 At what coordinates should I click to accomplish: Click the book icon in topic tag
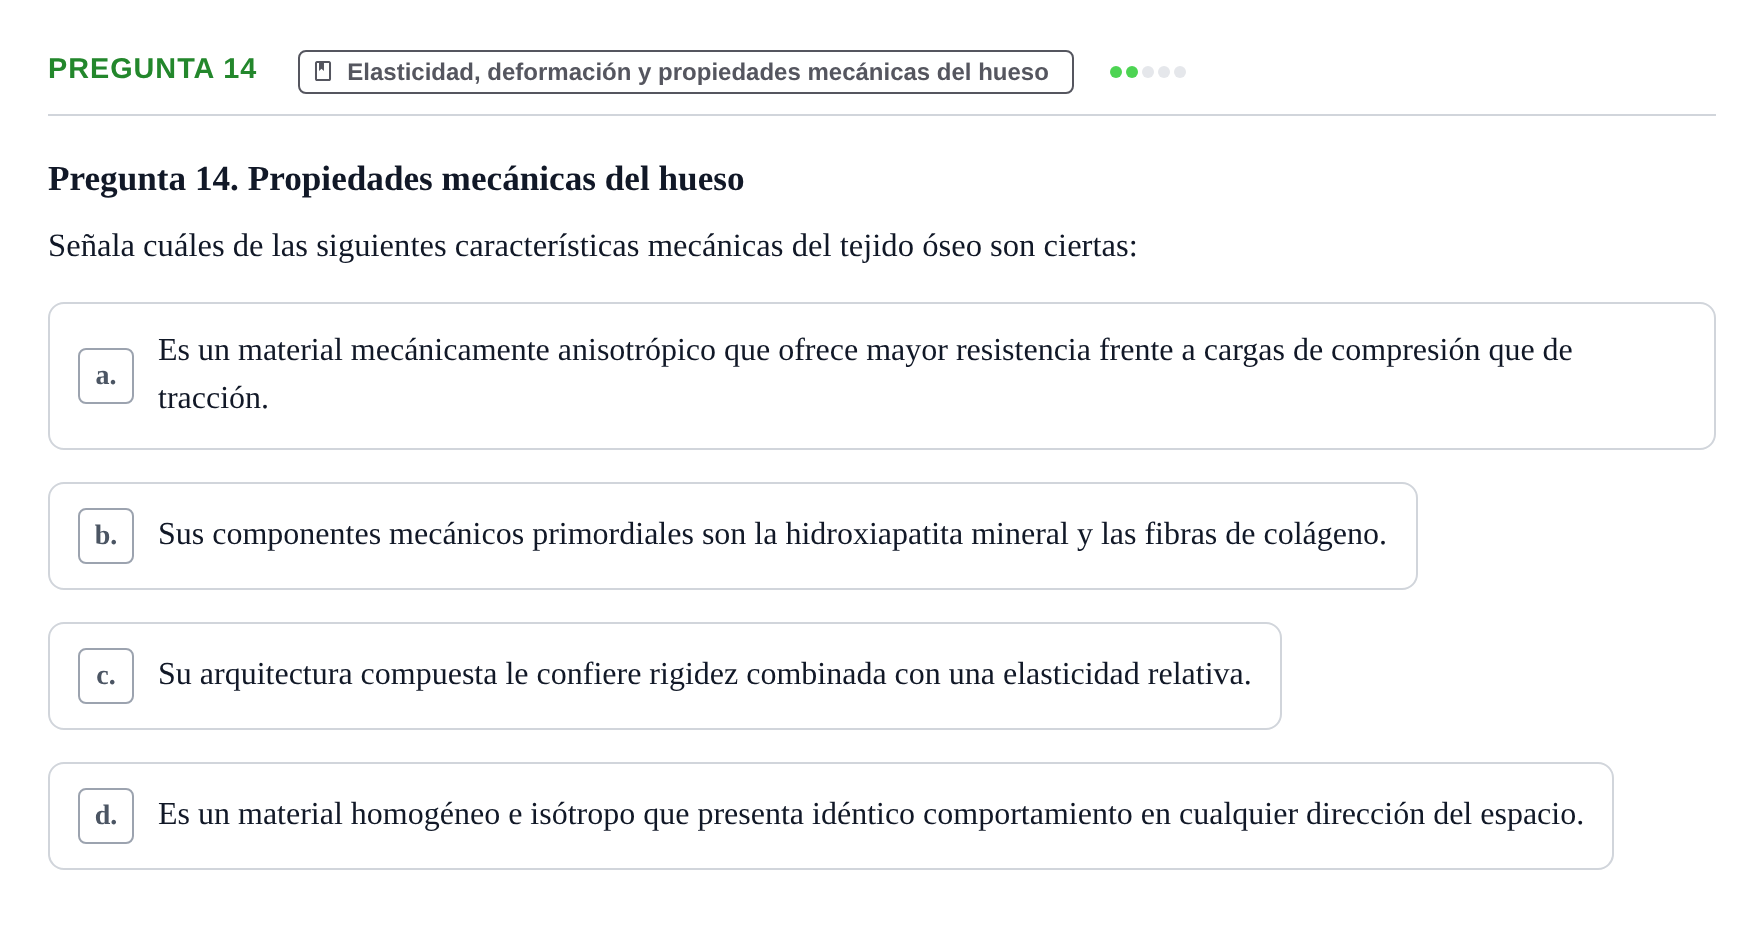[323, 71]
